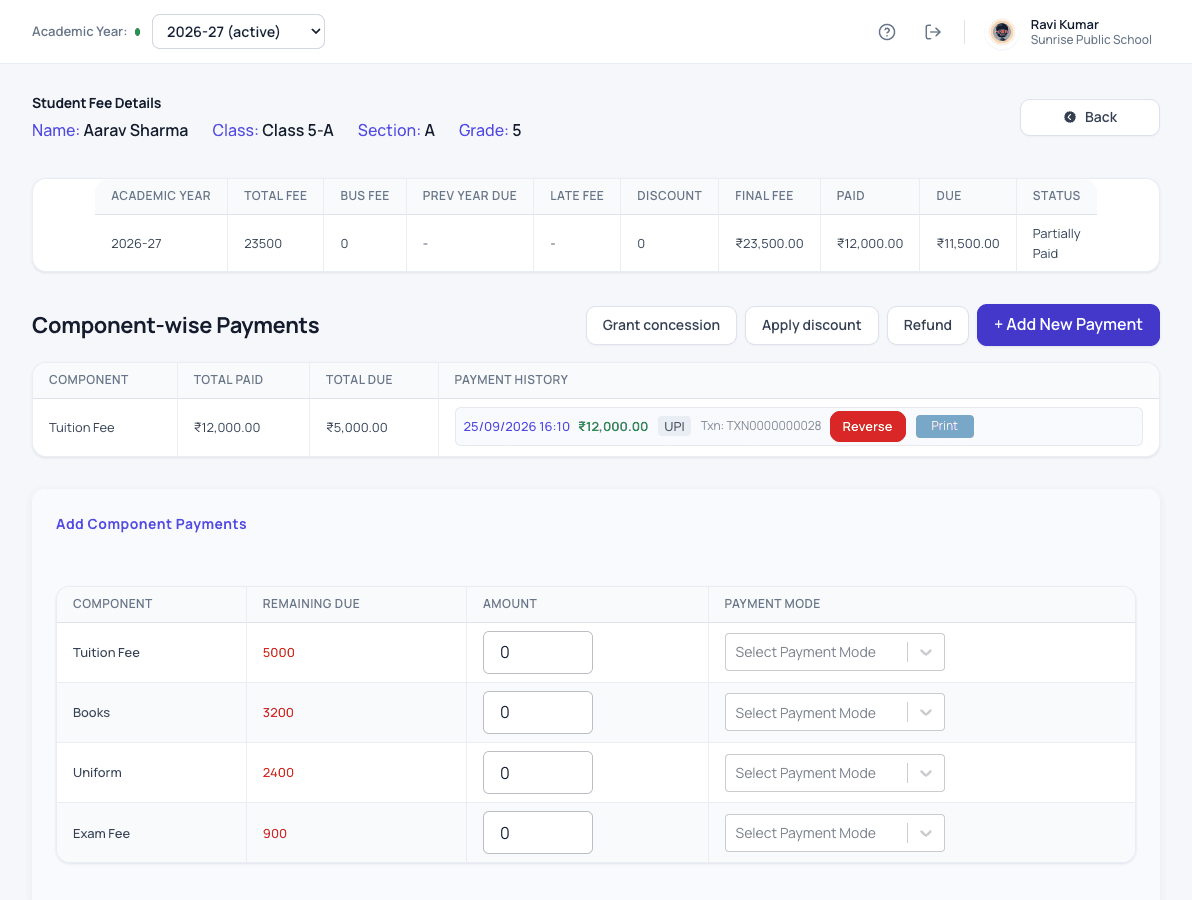Click the Refund button

pos(927,325)
